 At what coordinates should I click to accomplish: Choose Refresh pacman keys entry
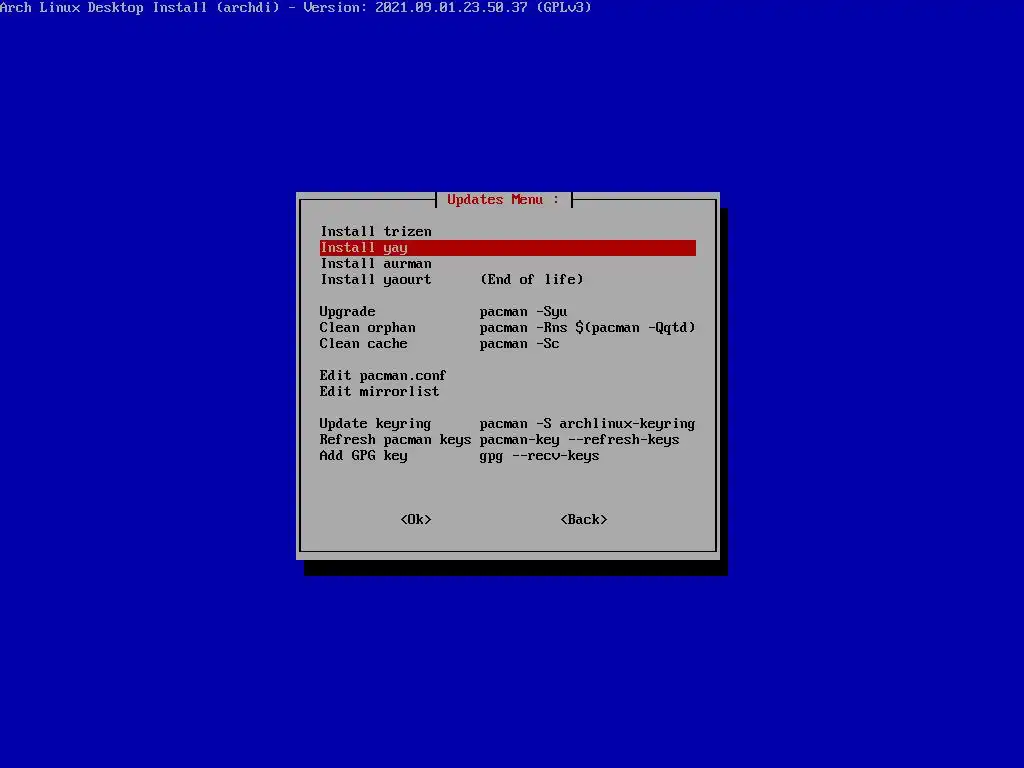pos(507,440)
